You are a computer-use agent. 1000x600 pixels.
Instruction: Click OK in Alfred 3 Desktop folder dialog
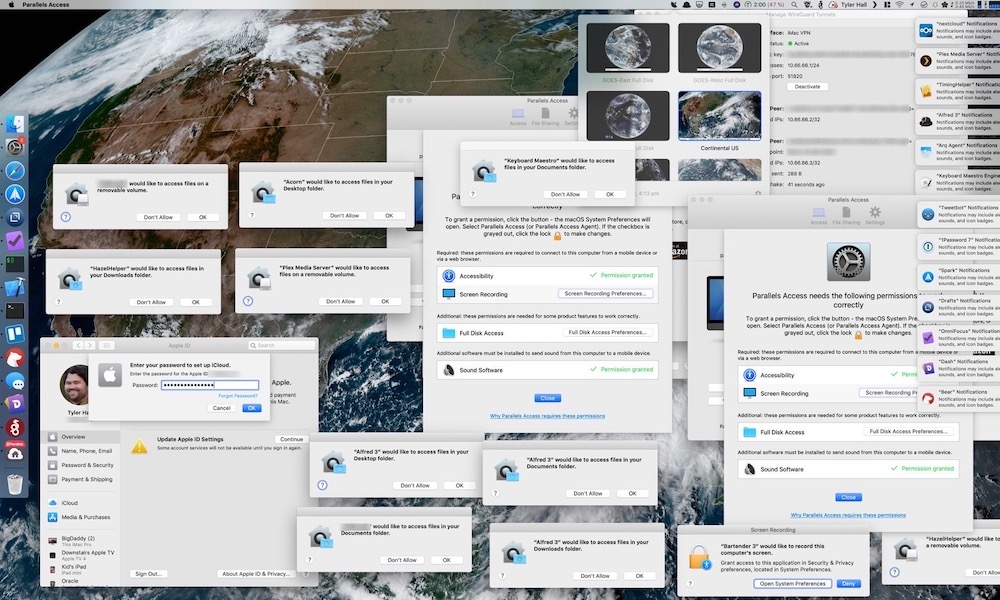(459, 485)
